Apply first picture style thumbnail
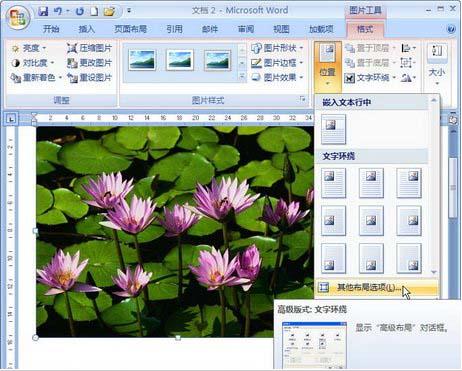 (x=142, y=60)
